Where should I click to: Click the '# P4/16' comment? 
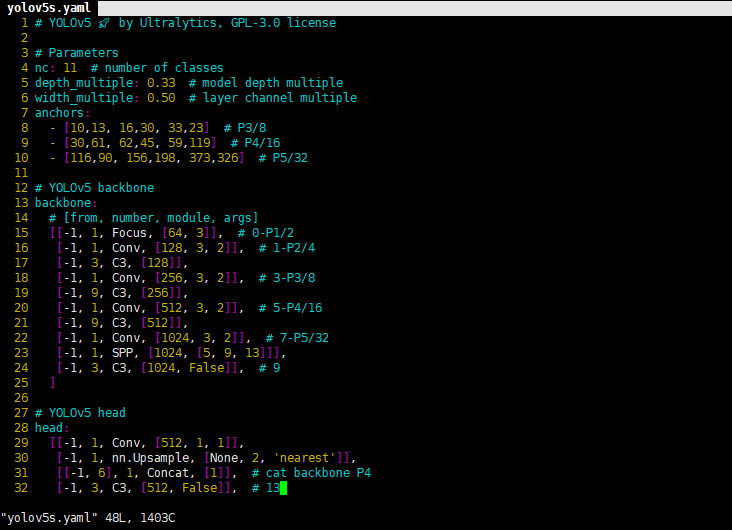click(x=255, y=142)
